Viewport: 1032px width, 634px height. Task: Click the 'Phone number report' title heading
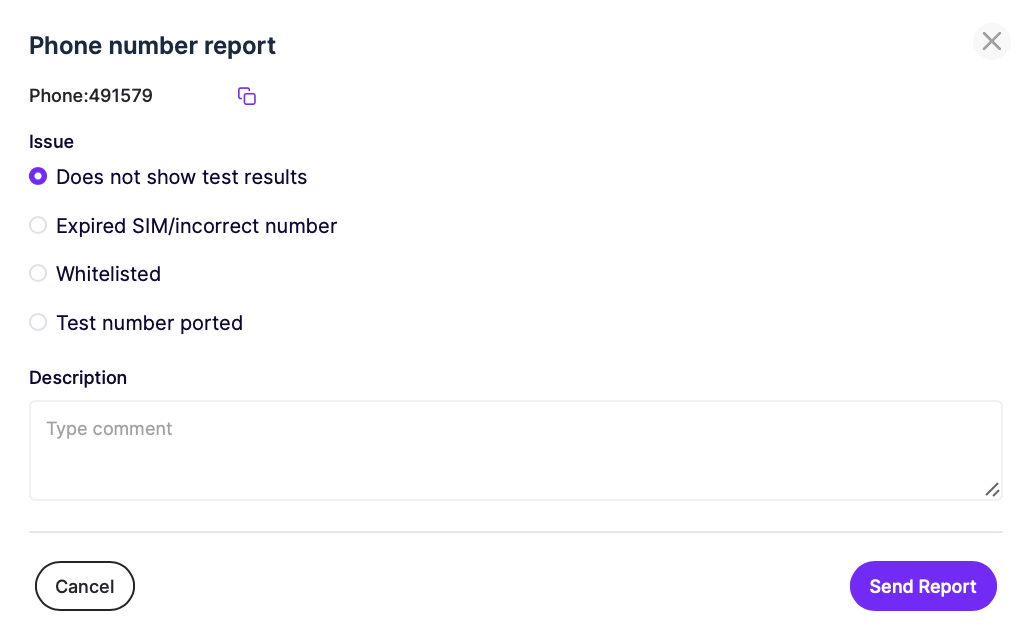152,45
